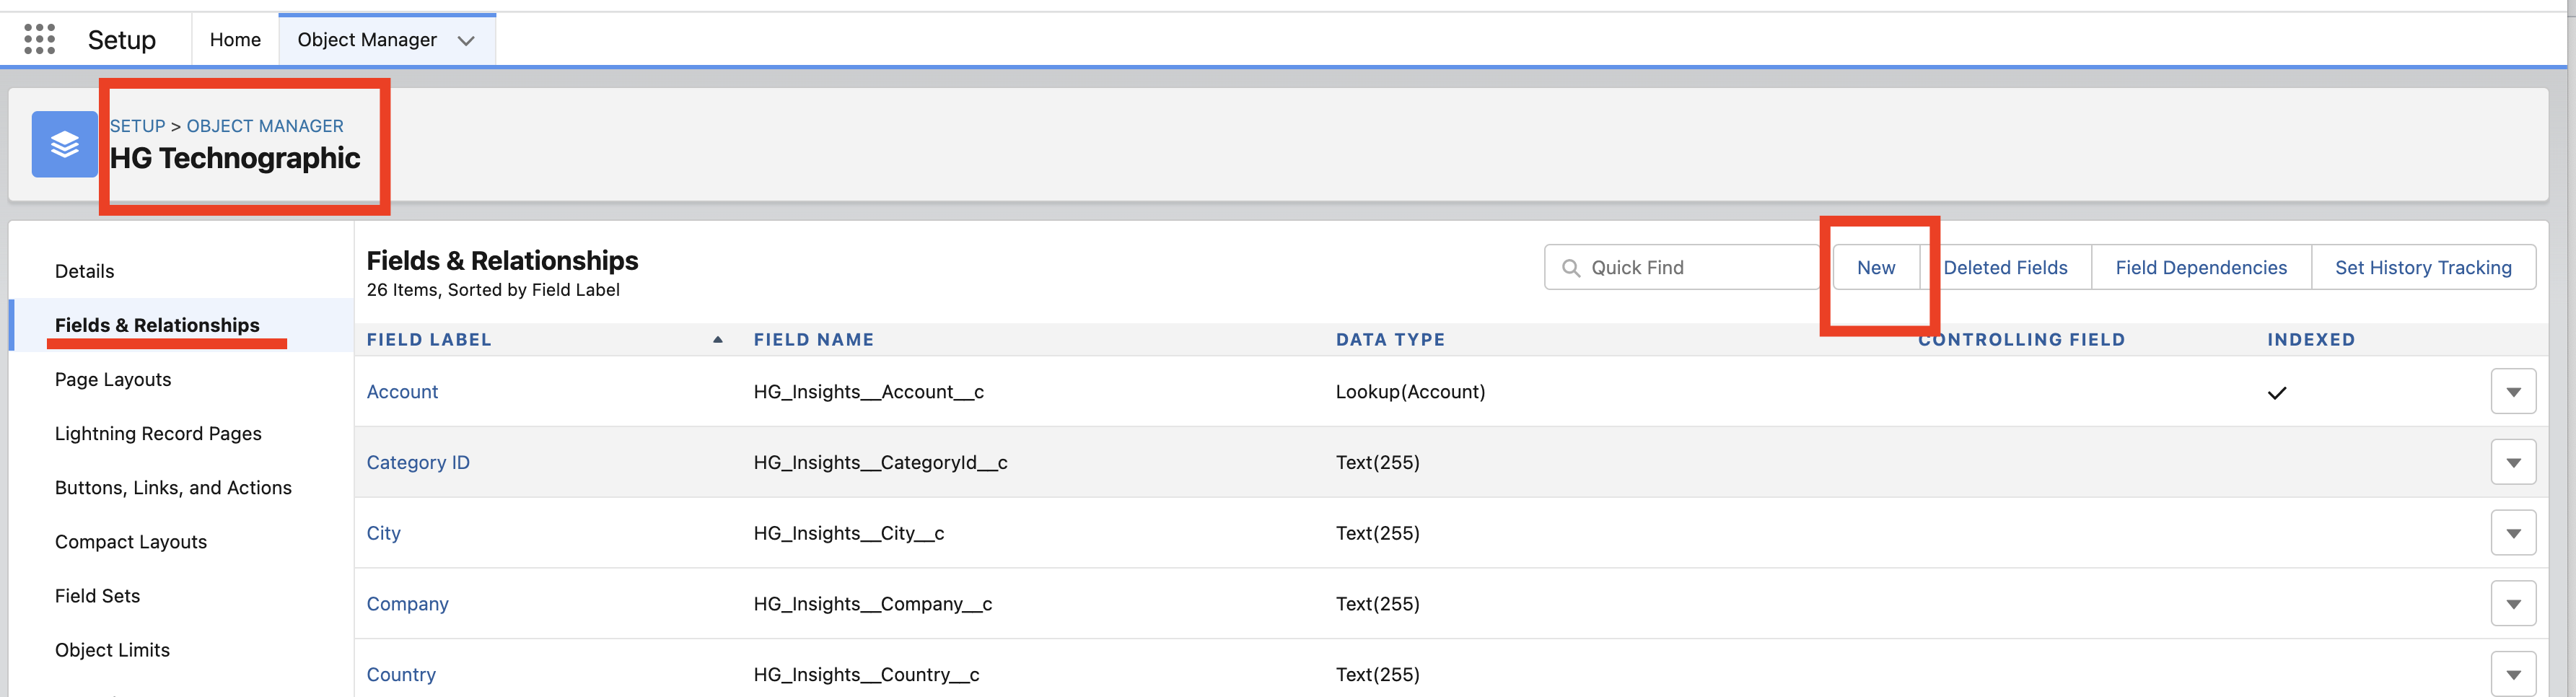The width and height of the screenshot is (2576, 697).
Task: Sort by the Controlling Field column header
Action: tap(2021, 340)
